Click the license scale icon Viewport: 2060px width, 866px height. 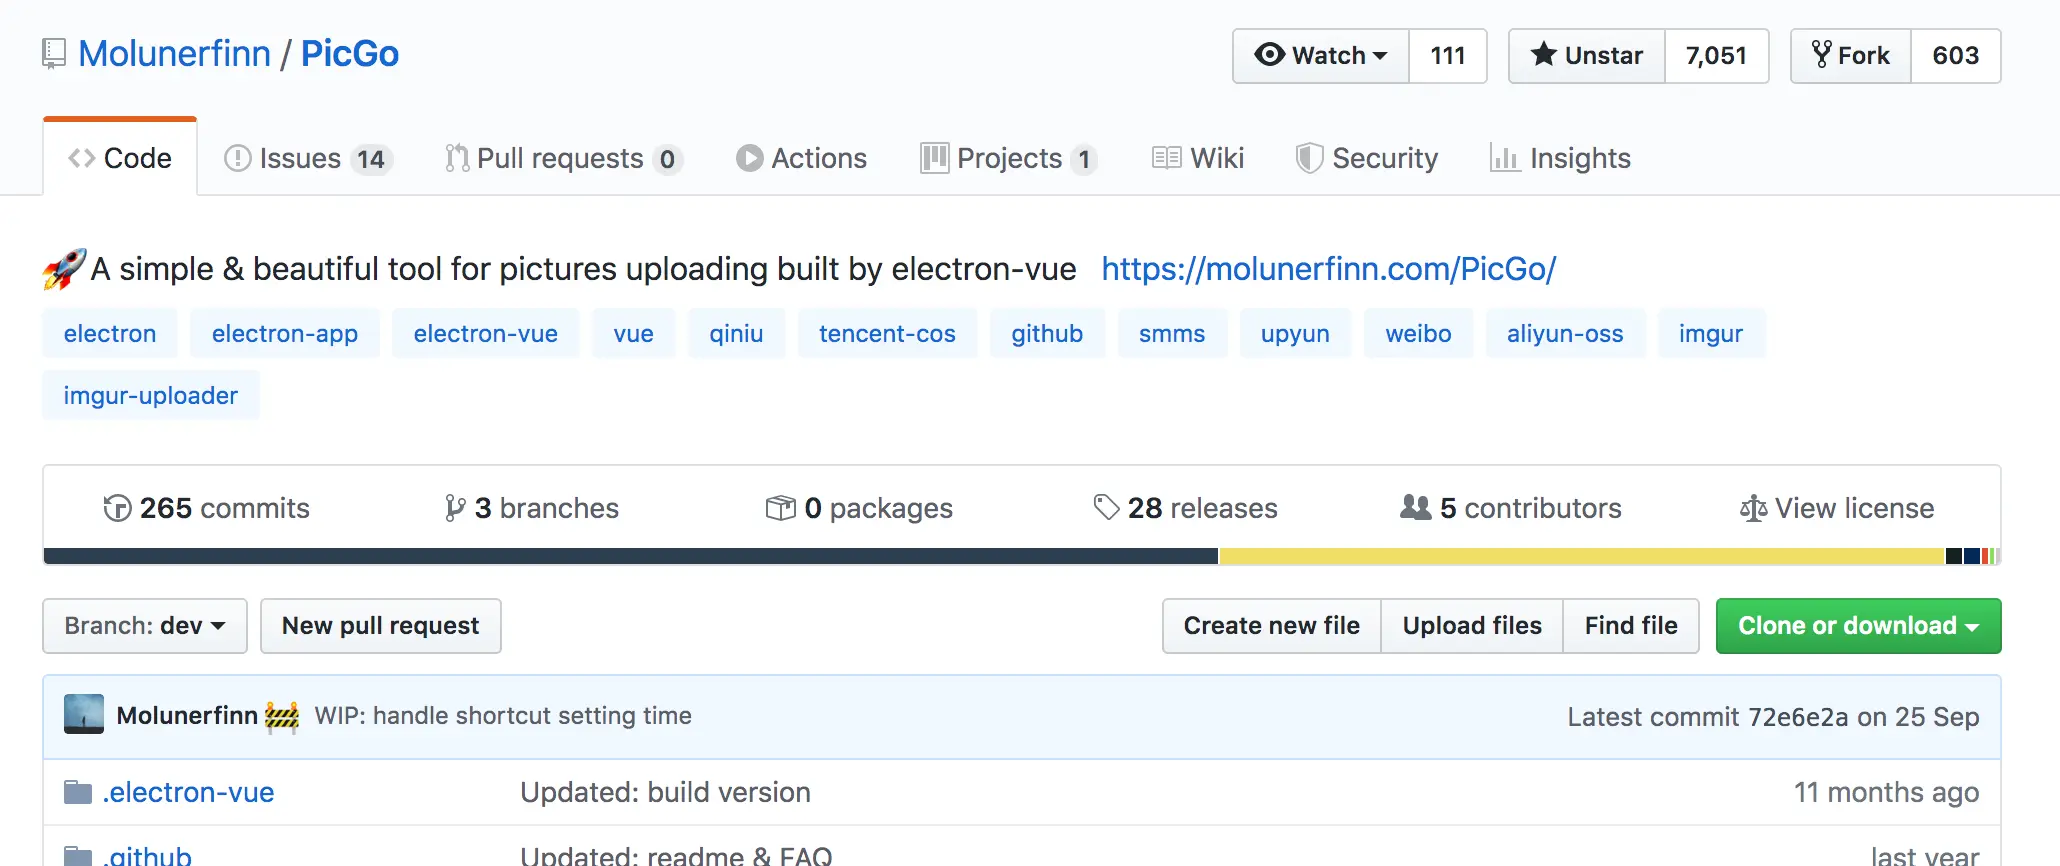click(1753, 509)
